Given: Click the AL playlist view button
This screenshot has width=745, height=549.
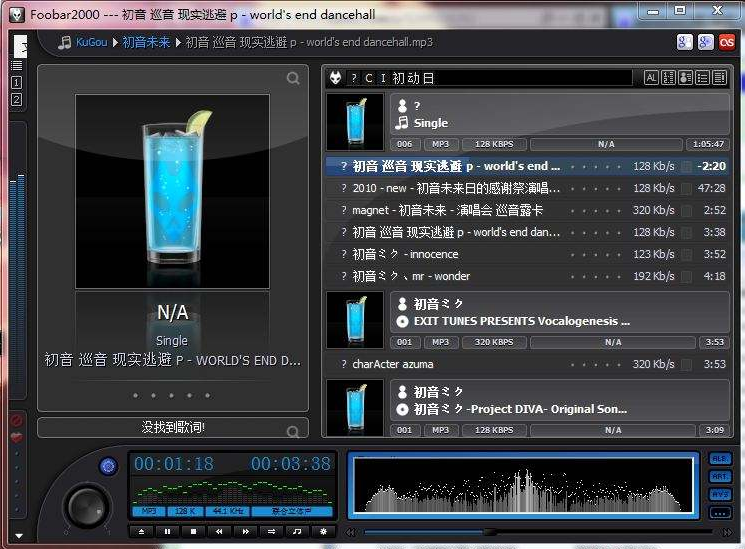Looking at the screenshot, I should coord(651,77).
